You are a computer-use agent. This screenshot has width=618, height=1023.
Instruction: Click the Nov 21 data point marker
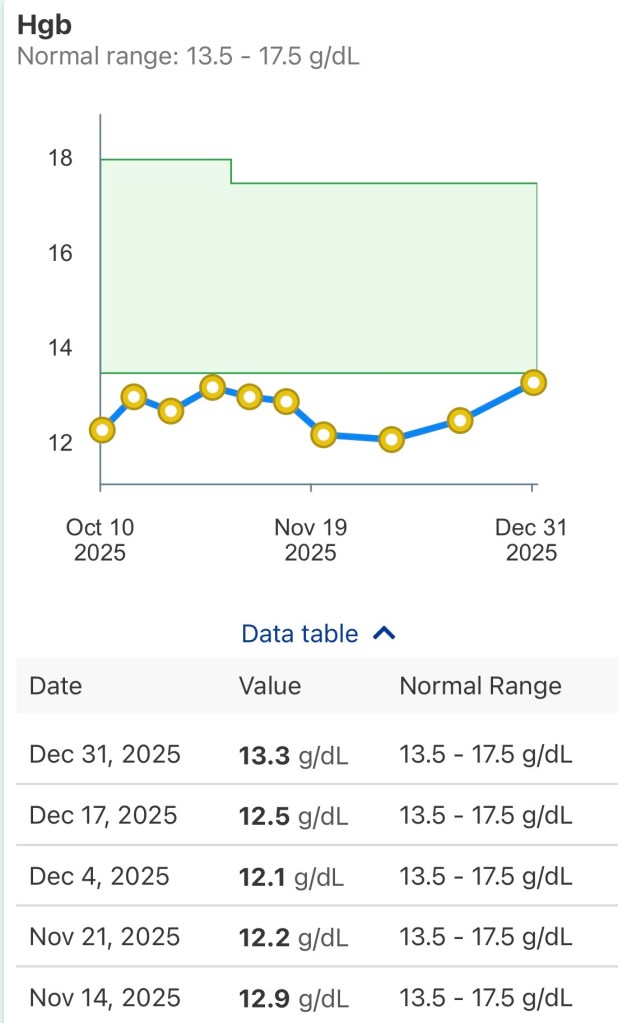[322, 436]
